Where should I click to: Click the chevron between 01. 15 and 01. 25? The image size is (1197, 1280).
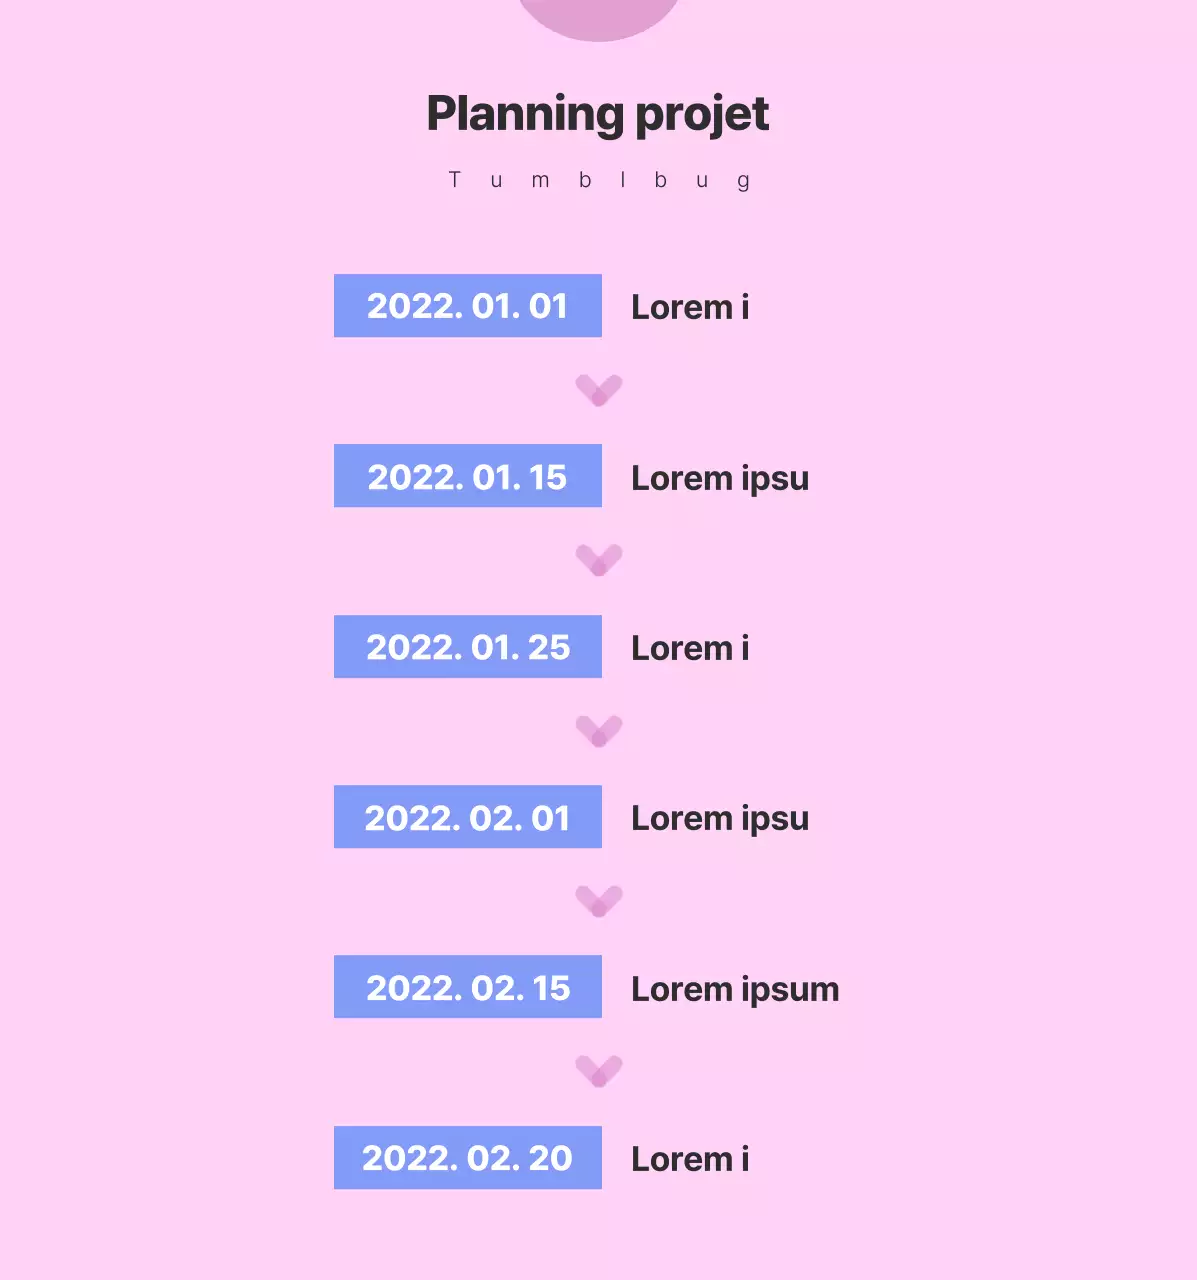coord(599,560)
